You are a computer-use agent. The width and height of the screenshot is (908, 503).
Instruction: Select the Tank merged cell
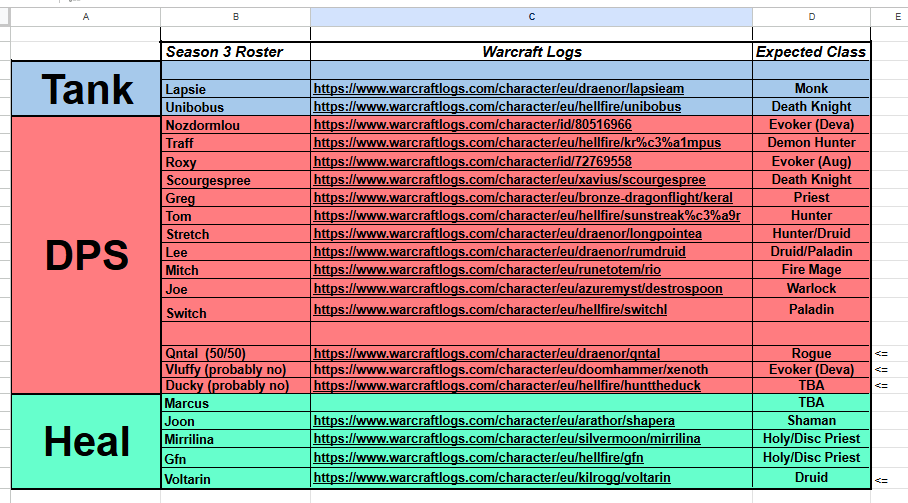[x=86, y=89]
